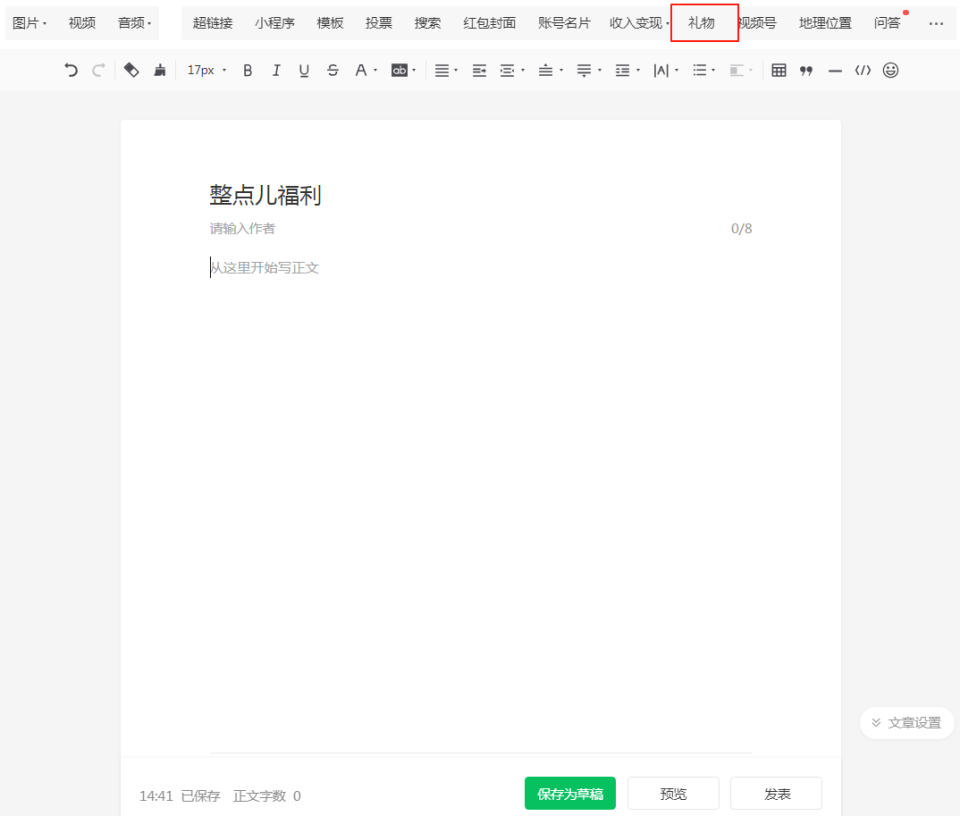This screenshot has height=816, width=960.
Task: Apply justify alignment icon
Action: 479,71
